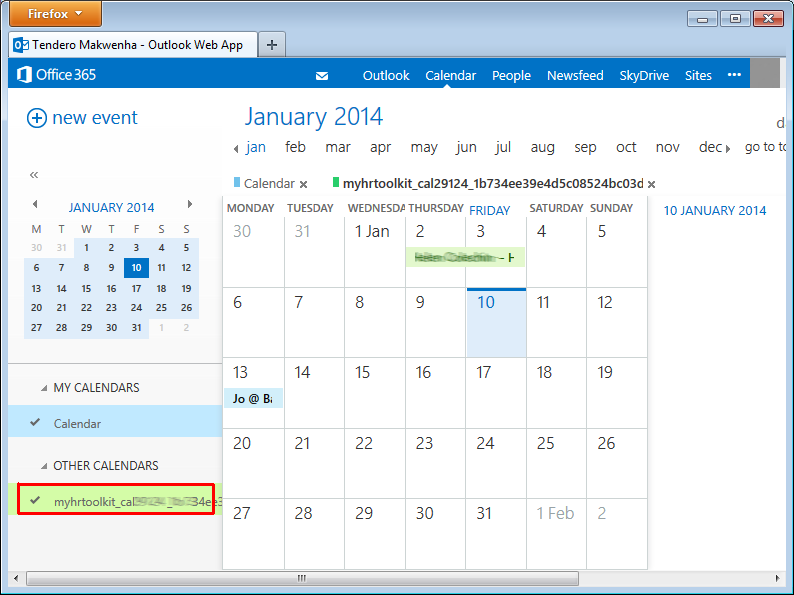This screenshot has width=794, height=595.
Task: Select Calendar row under My Calendars
Action: pos(115,421)
